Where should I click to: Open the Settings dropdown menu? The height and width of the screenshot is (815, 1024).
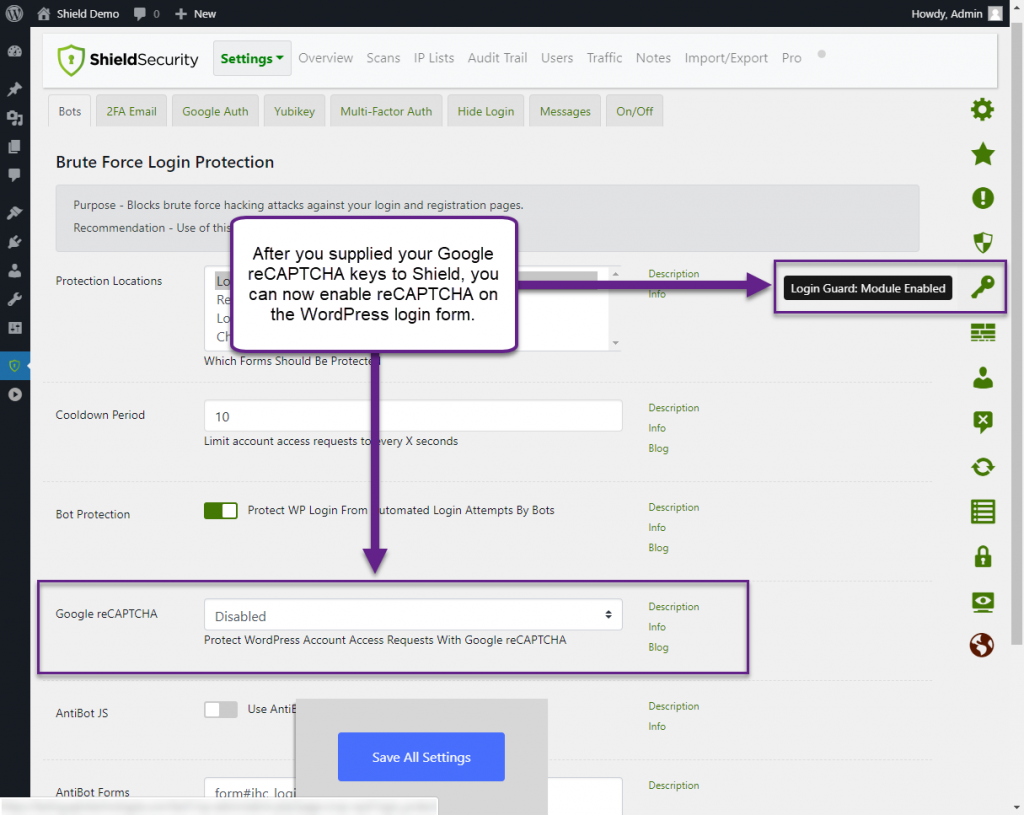252,58
